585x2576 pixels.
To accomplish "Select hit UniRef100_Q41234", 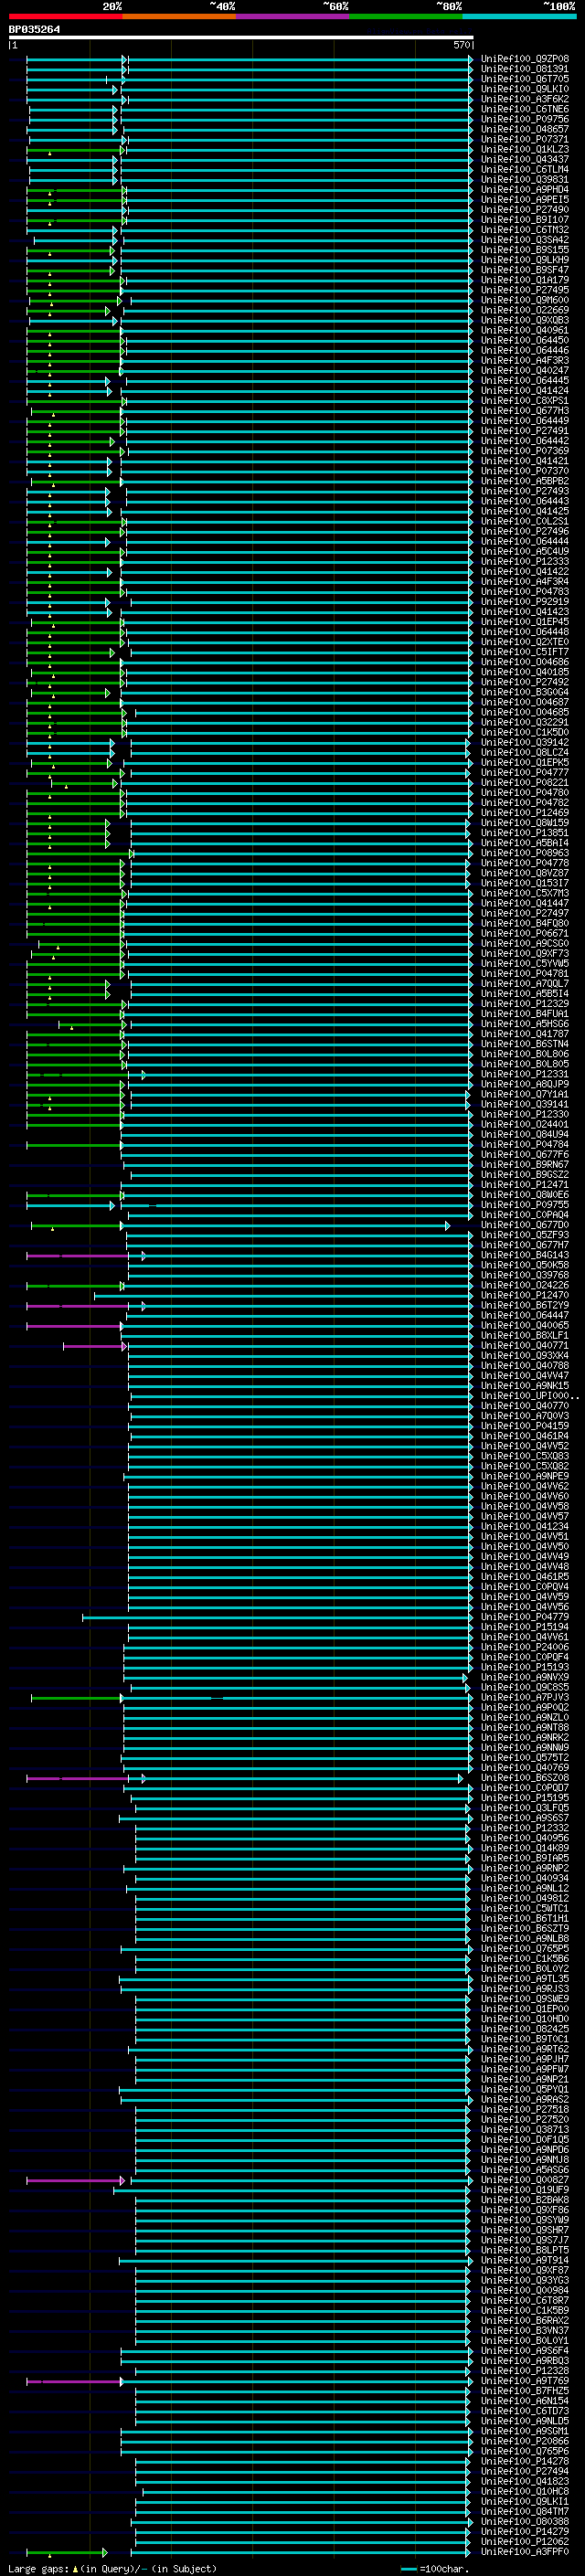I will [x=525, y=1527].
